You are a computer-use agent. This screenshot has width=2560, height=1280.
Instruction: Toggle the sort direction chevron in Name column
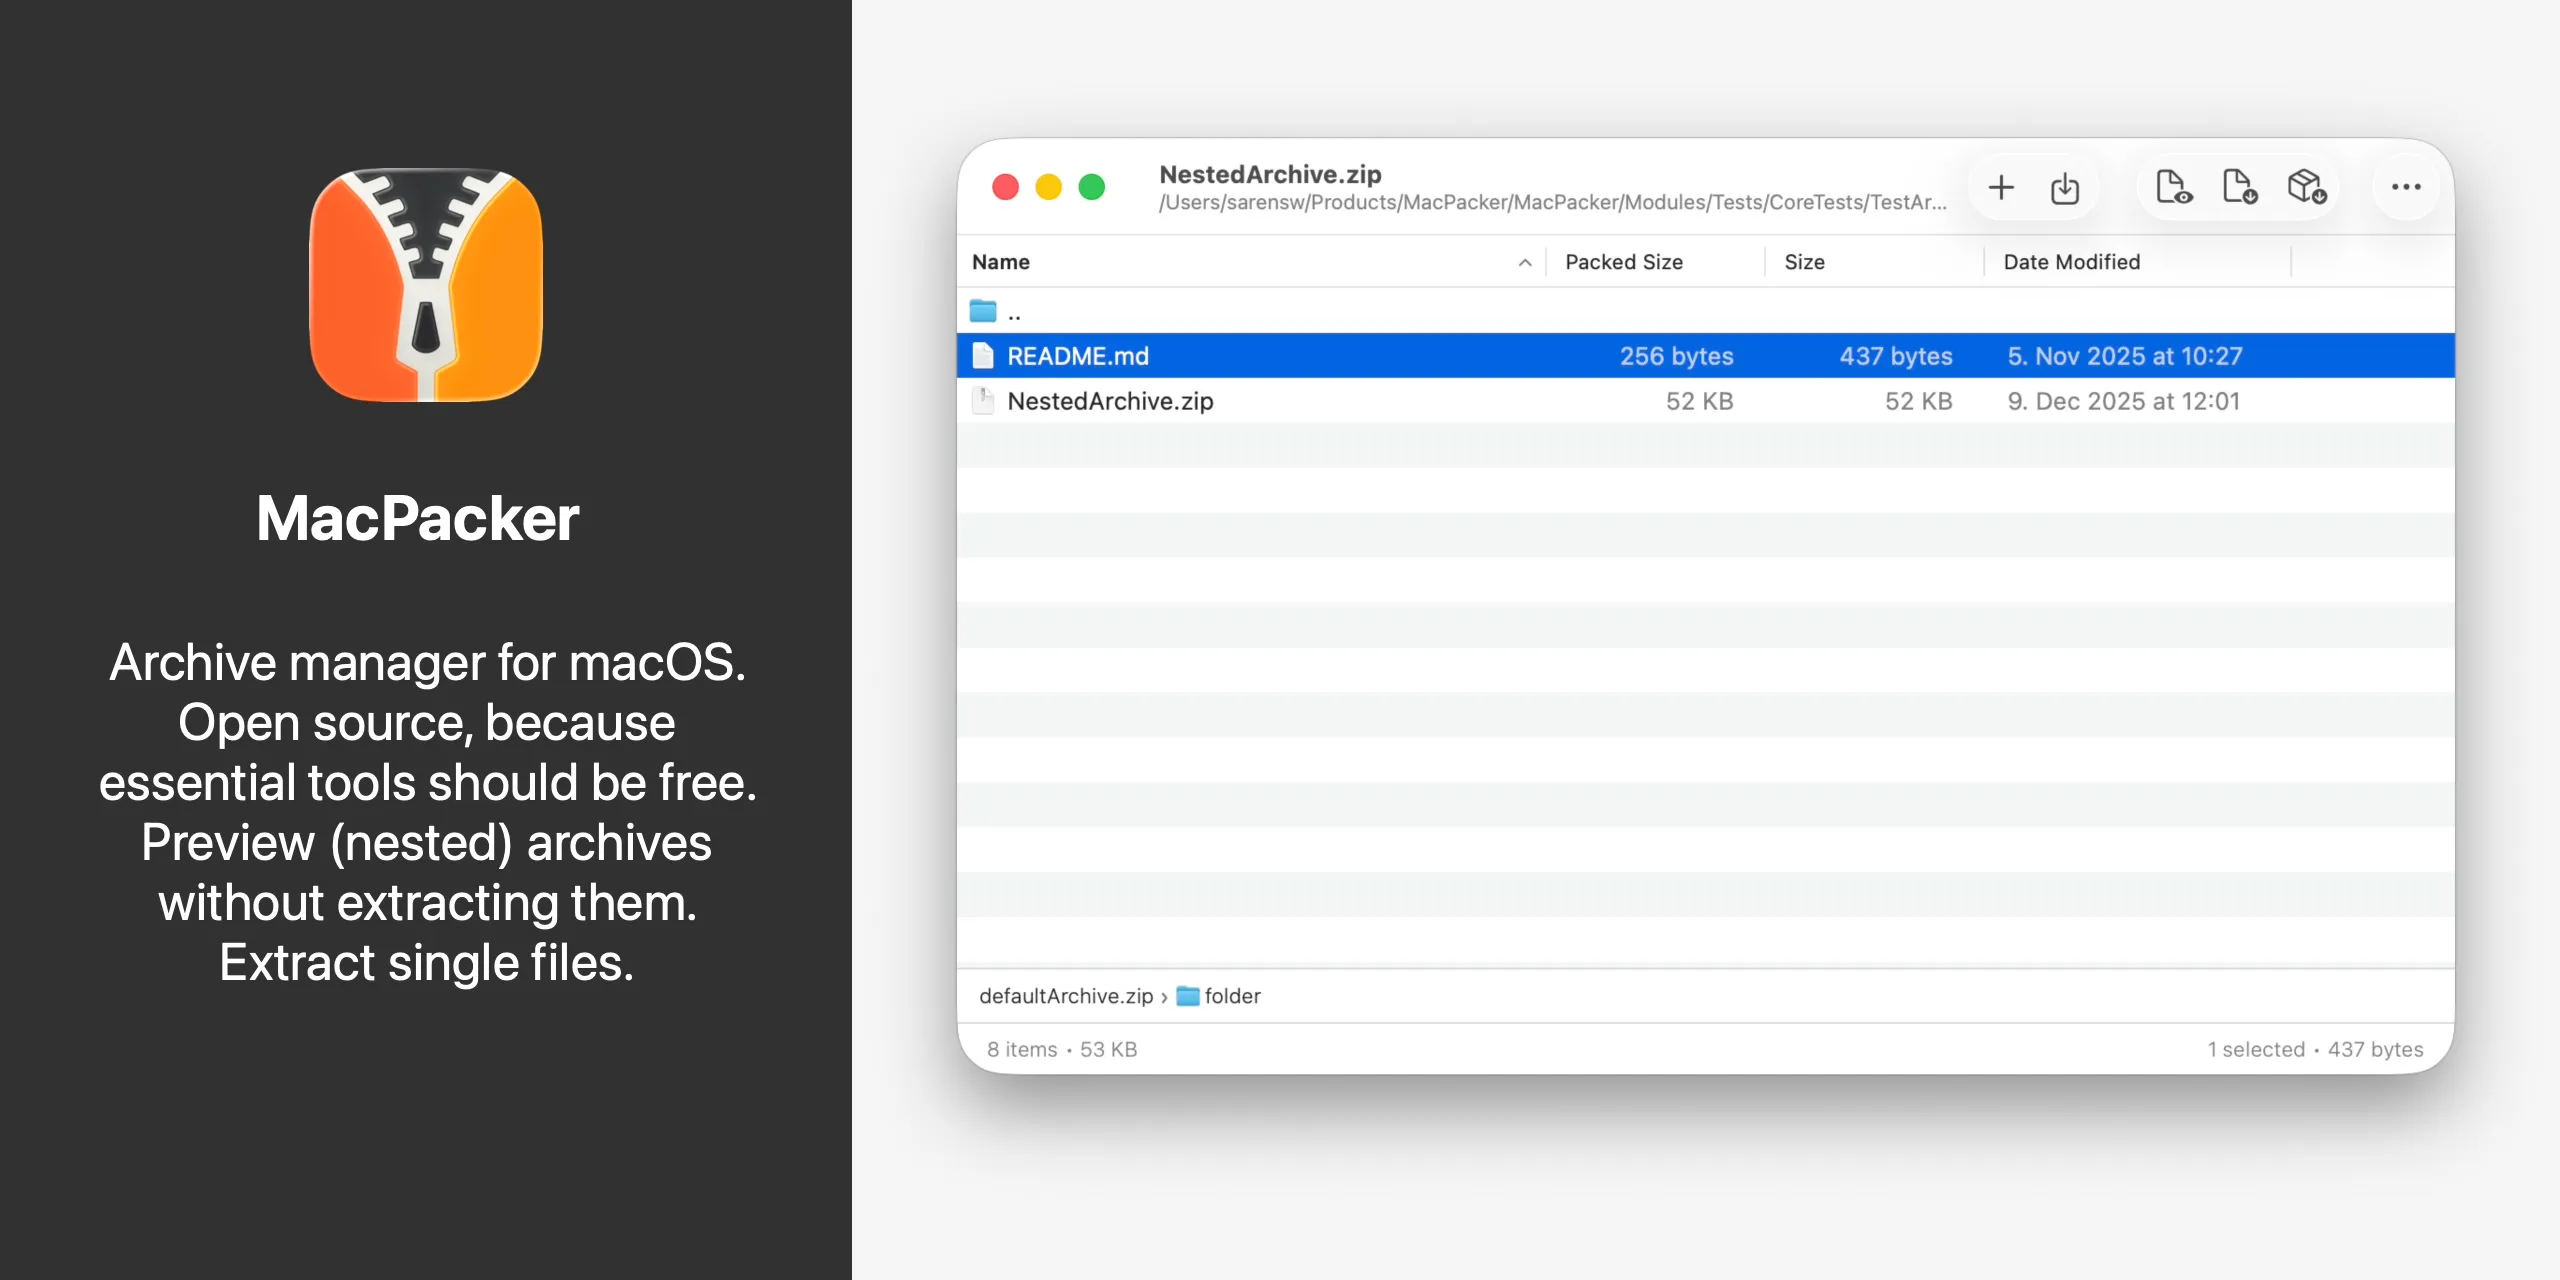click(1525, 263)
